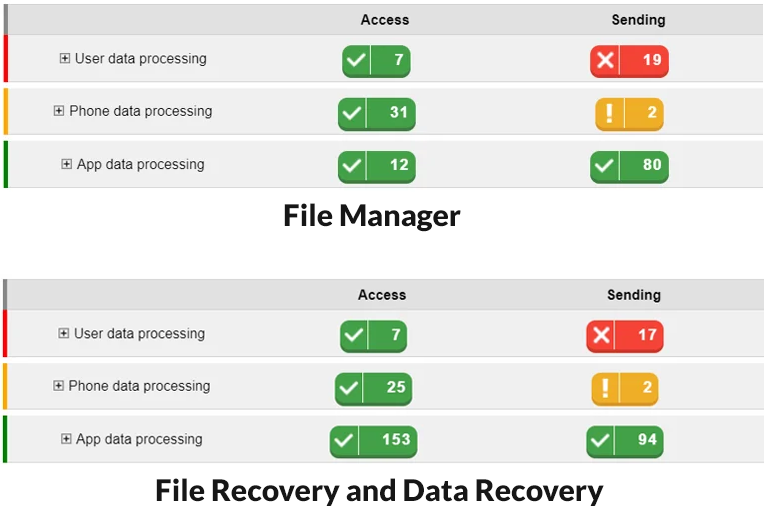Image resolution: width=768 pixels, height=514 pixels.
Task: Click the Sending column header in File Recovery table
Action: tap(634, 294)
